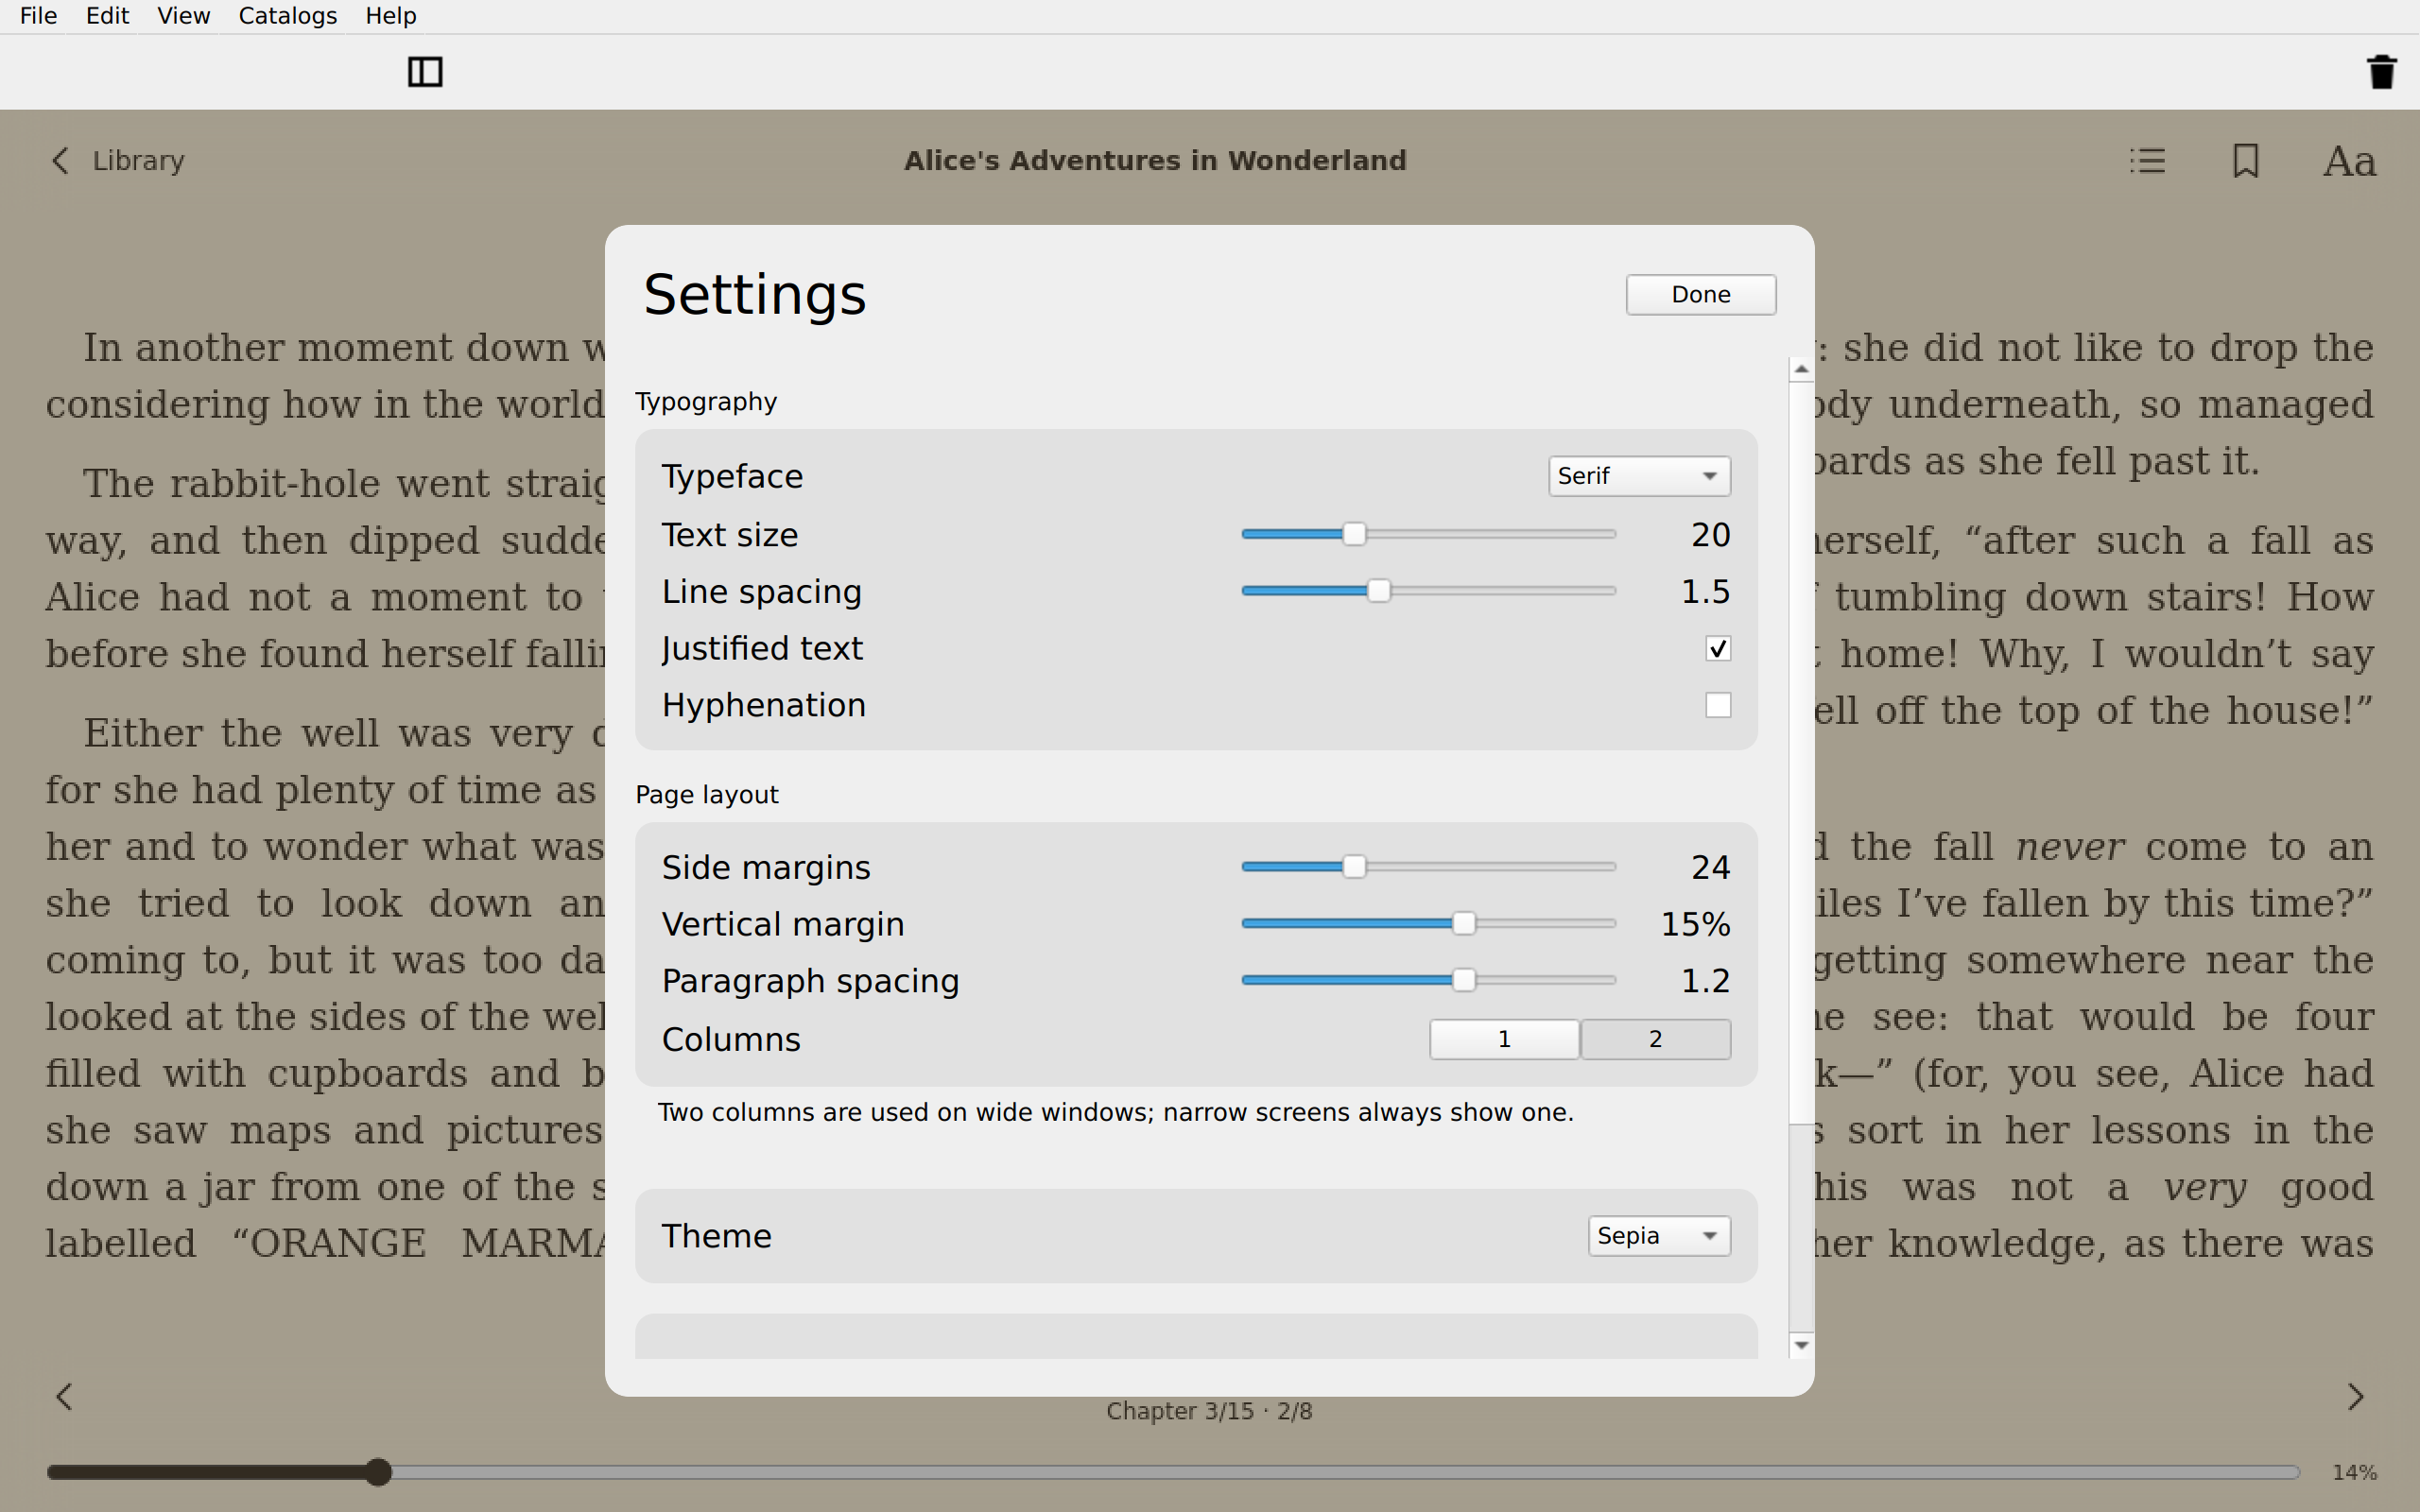Go to the previous page arrow
This screenshot has height=1512, width=2420.
(64, 1396)
